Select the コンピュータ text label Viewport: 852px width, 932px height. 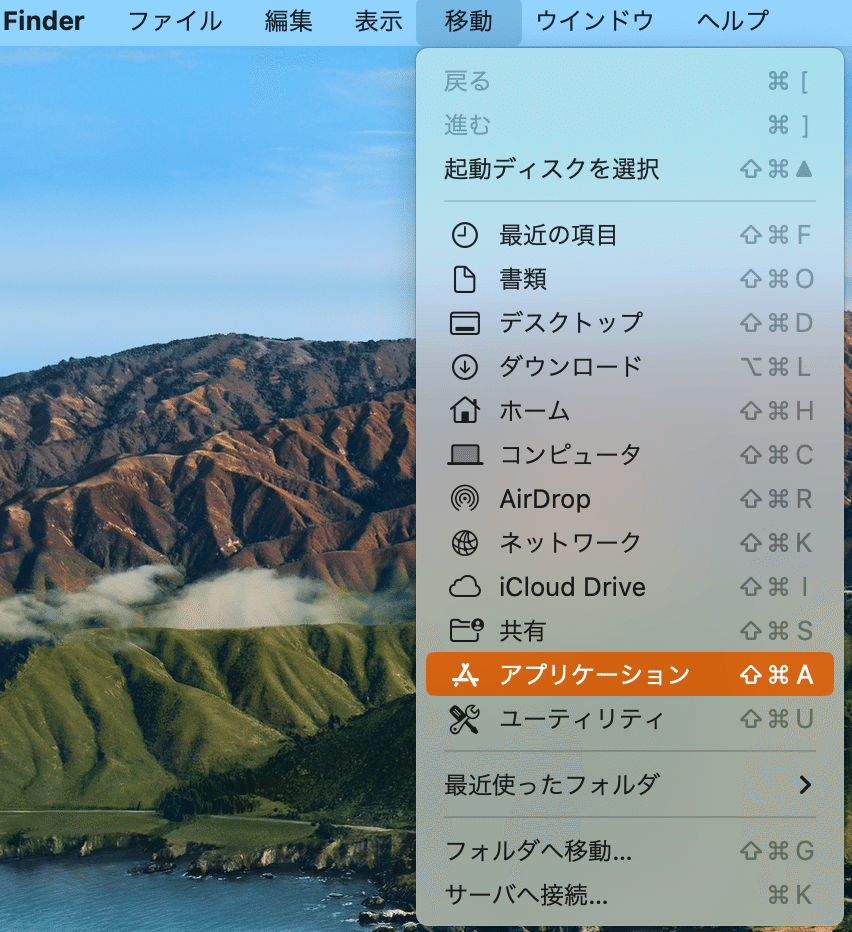570,455
